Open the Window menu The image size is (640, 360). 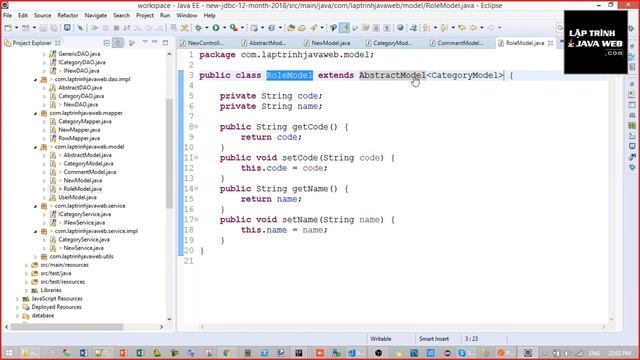pyautogui.click(x=187, y=16)
